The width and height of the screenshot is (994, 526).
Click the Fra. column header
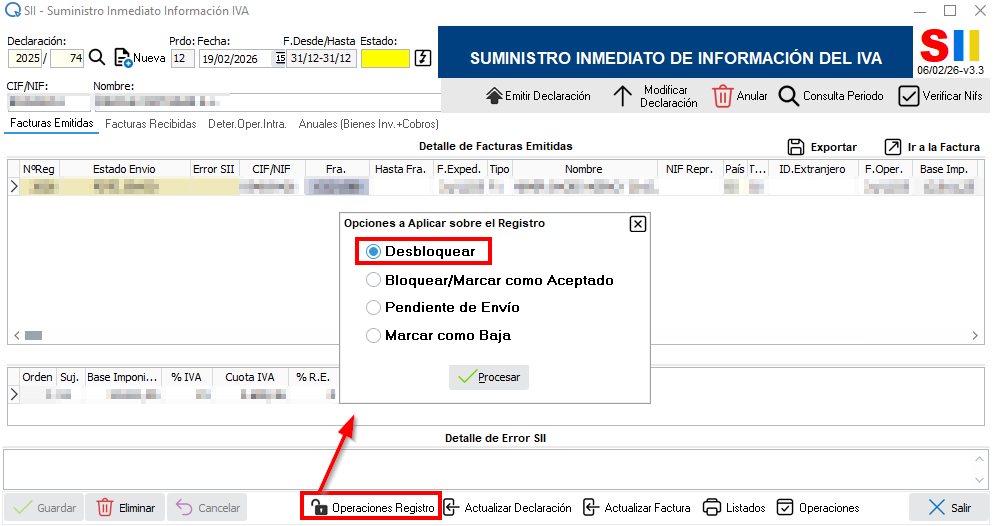(x=336, y=169)
